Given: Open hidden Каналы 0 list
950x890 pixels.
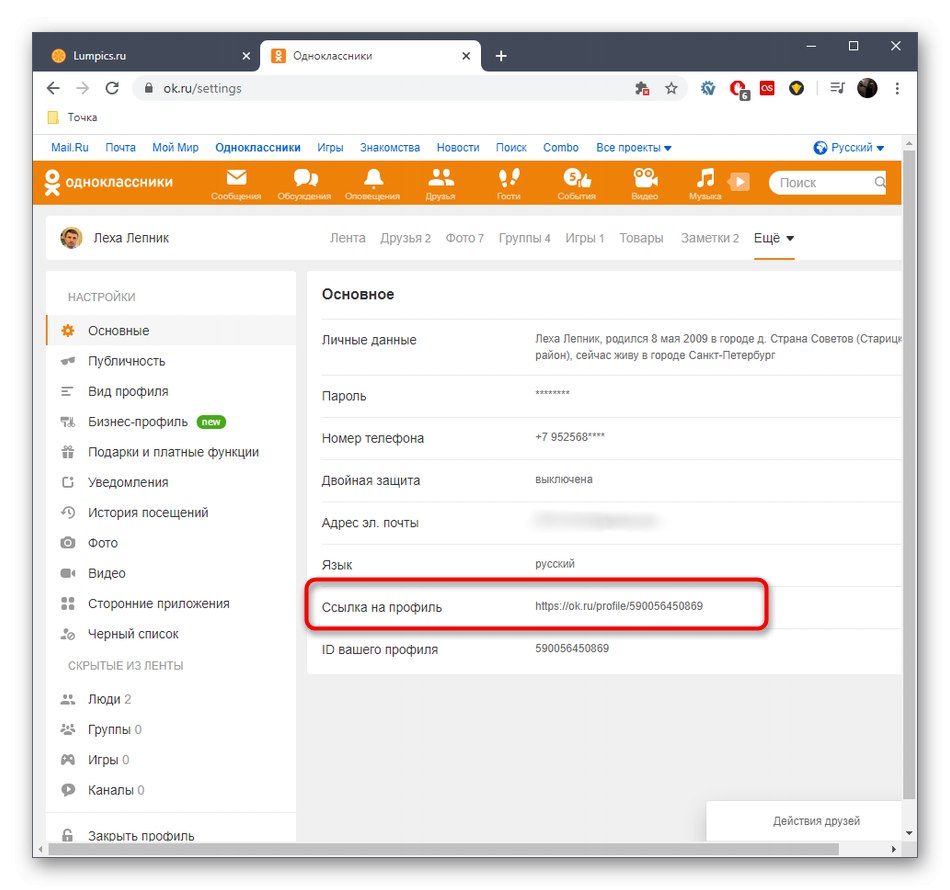Looking at the screenshot, I should click(171, 790).
